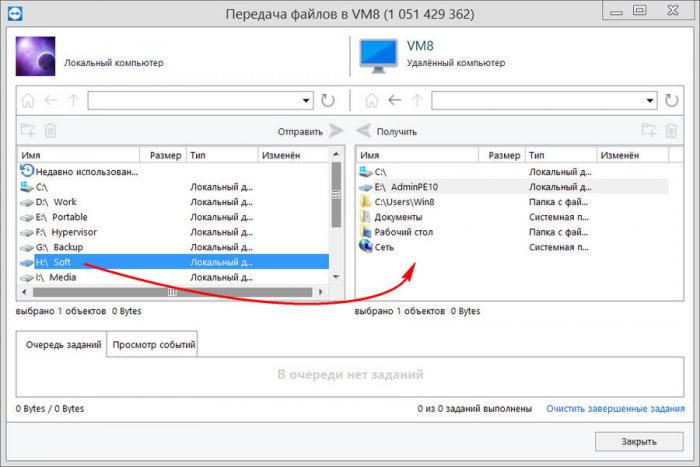
Task: Click the Сеть network globe icon
Action: tap(366, 246)
